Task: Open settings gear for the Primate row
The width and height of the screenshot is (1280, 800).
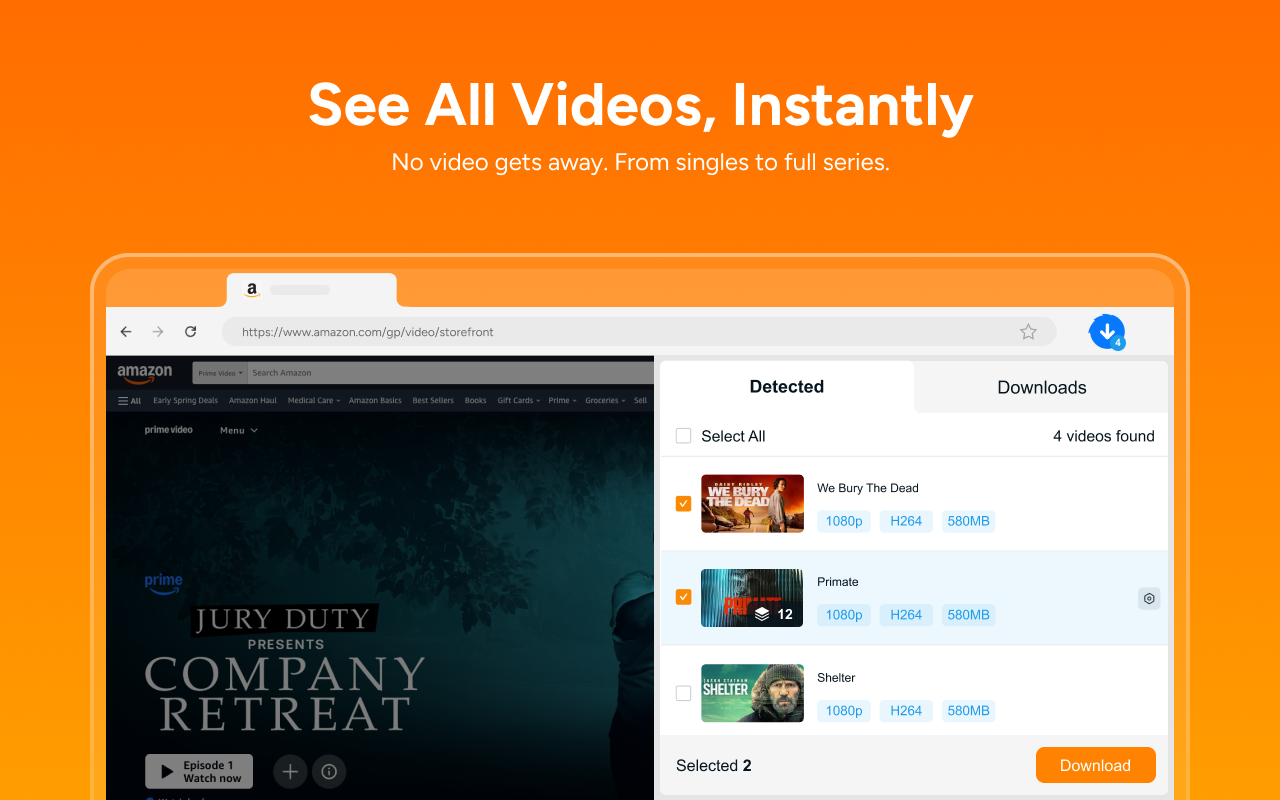Action: (1149, 598)
